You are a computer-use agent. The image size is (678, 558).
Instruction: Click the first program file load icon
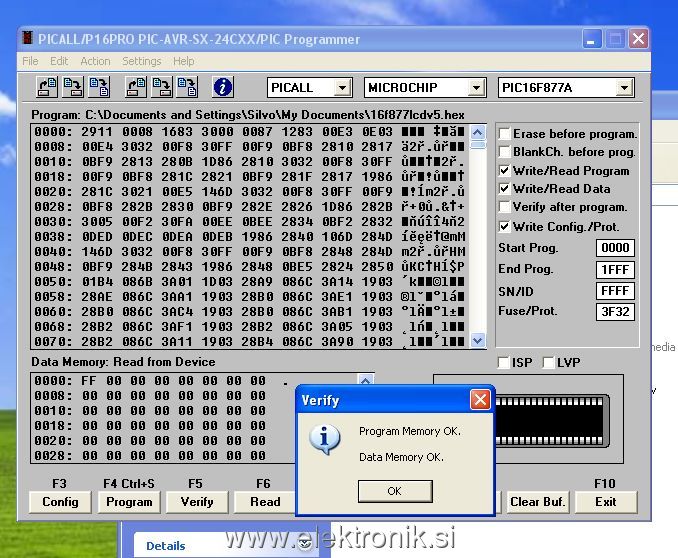pos(47,87)
